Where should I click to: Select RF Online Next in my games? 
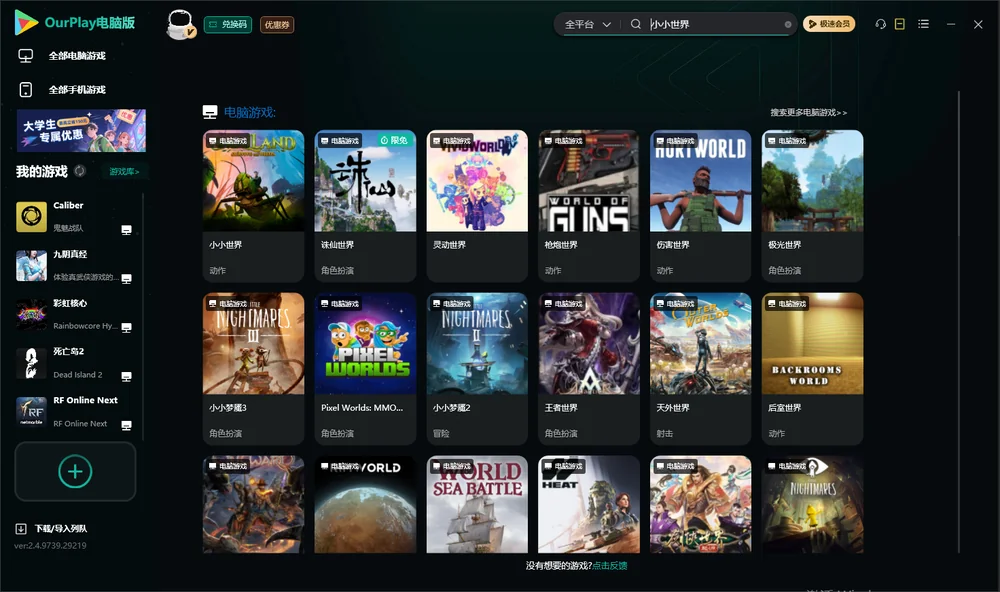[x=75, y=412]
